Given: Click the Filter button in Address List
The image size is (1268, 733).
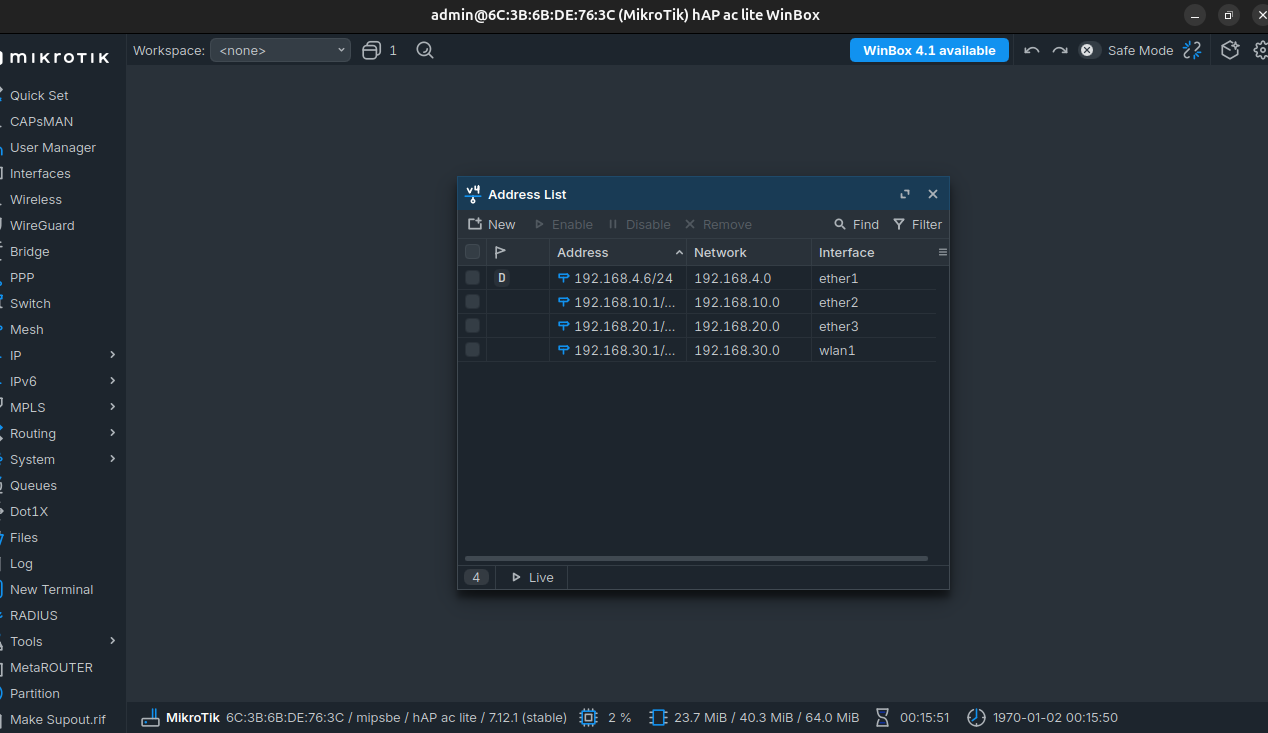Looking at the screenshot, I should [x=917, y=224].
